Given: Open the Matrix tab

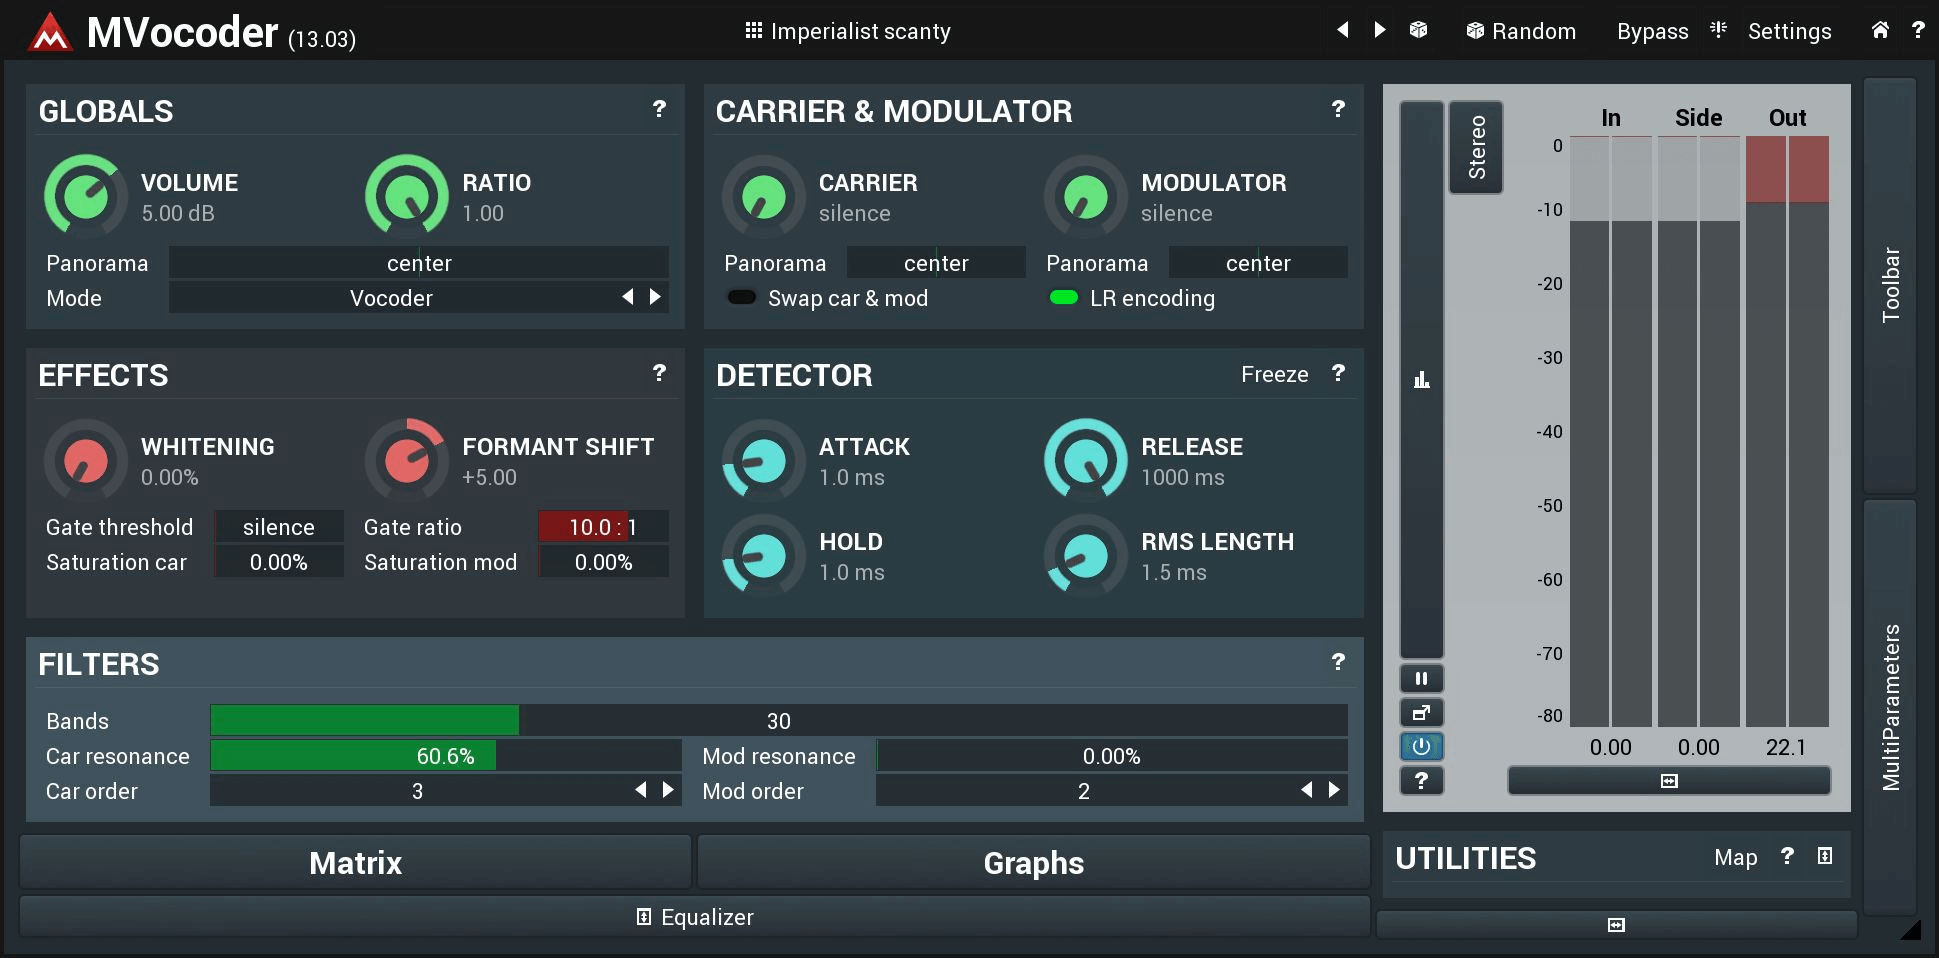Looking at the screenshot, I should tap(356, 862).
